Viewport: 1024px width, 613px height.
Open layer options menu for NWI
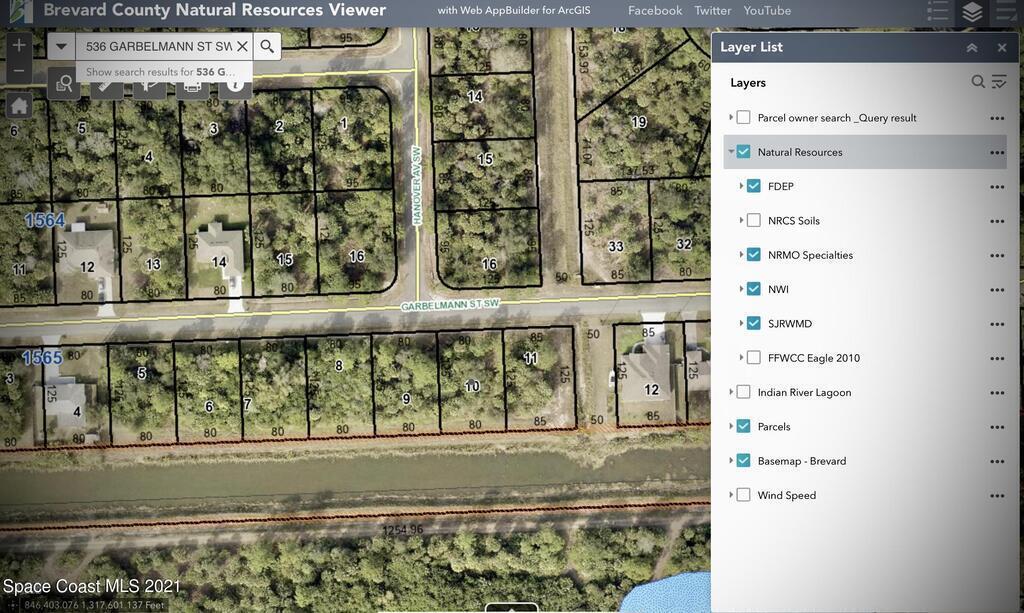point(996,290)
